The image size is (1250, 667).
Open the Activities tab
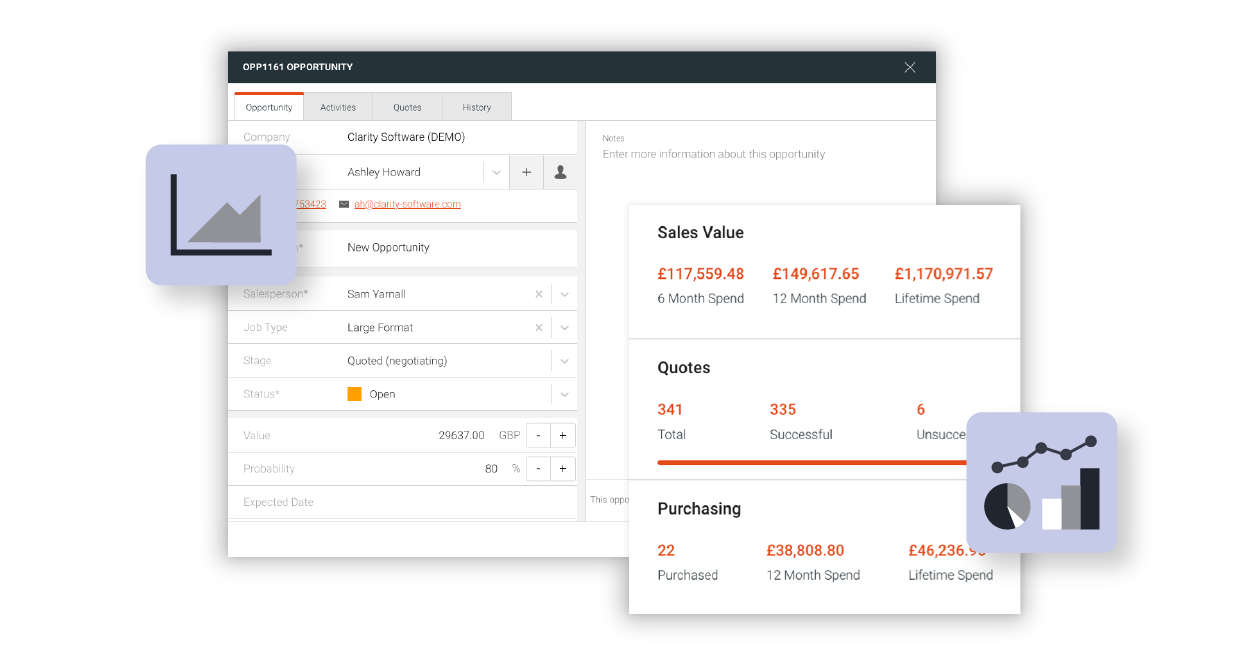click(x=338, y=107)
